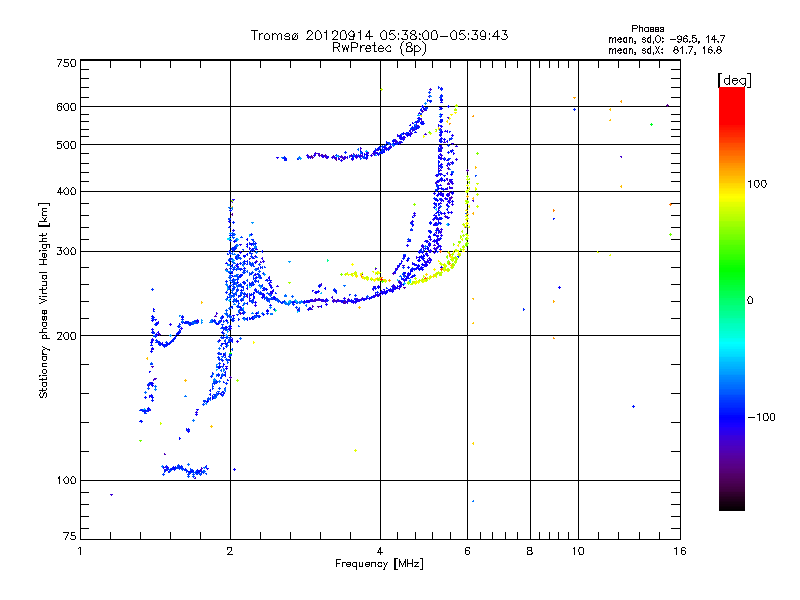Image resolution: width=800 pixels, height=600 pixels.
Task: Click the x-axis tick label '8'
Action: [530, 551]
